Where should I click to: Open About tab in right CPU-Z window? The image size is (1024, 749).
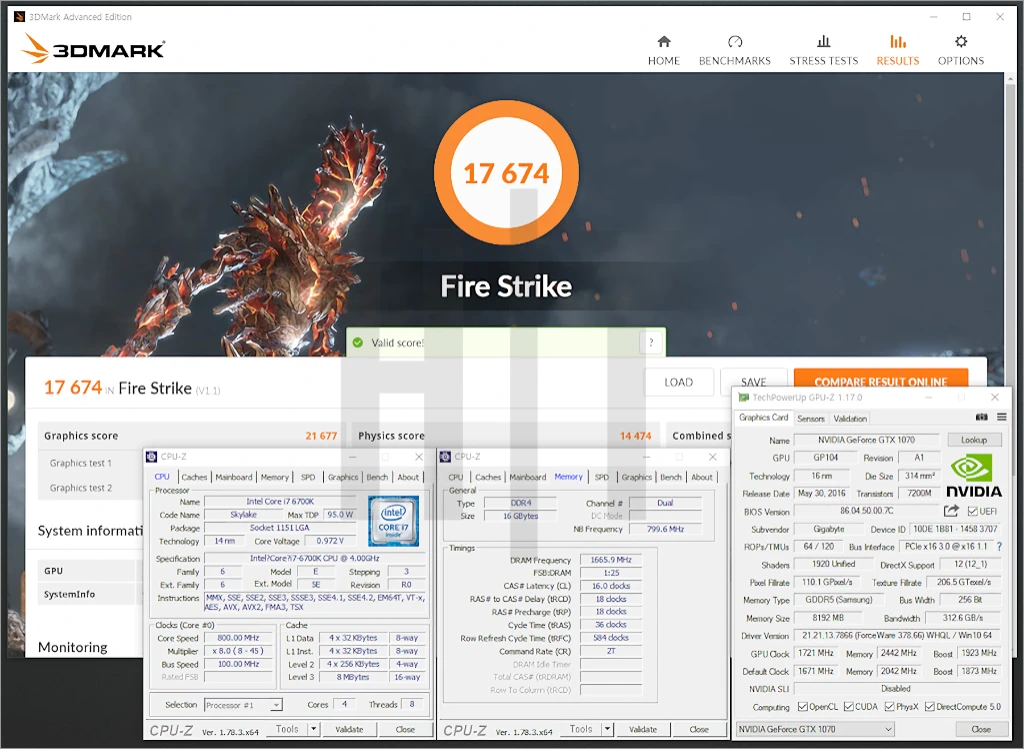coord(702,477)
